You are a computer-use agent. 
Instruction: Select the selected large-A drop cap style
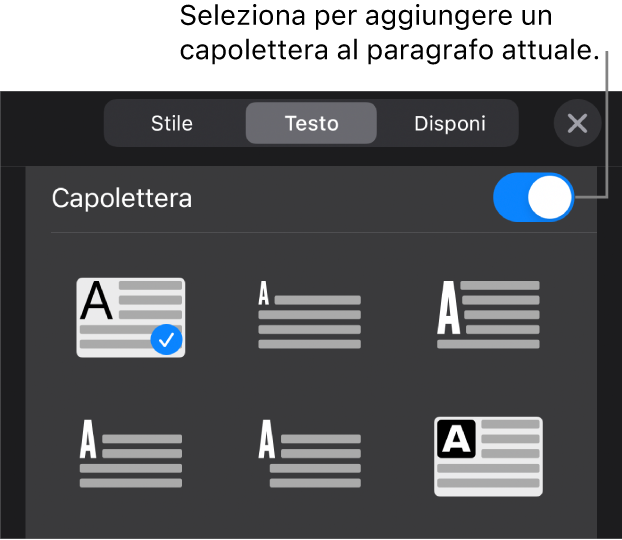(131, 316)
